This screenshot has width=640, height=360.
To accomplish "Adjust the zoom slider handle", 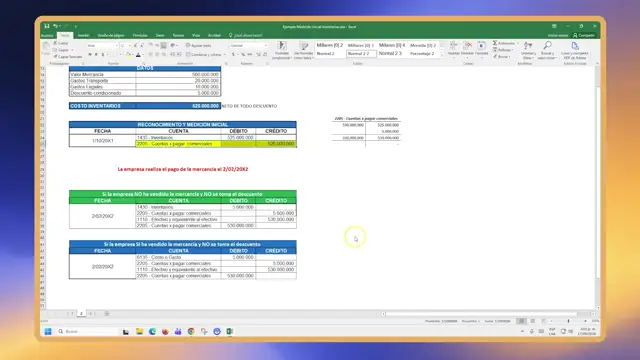I will (x=568, y=321).
